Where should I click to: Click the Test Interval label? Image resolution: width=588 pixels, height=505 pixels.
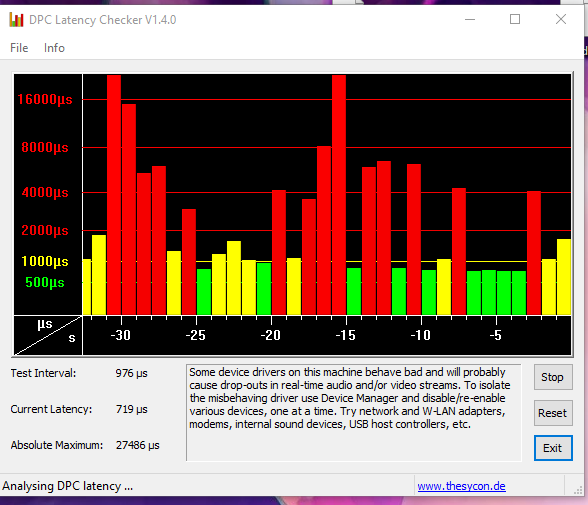(43, 373)
